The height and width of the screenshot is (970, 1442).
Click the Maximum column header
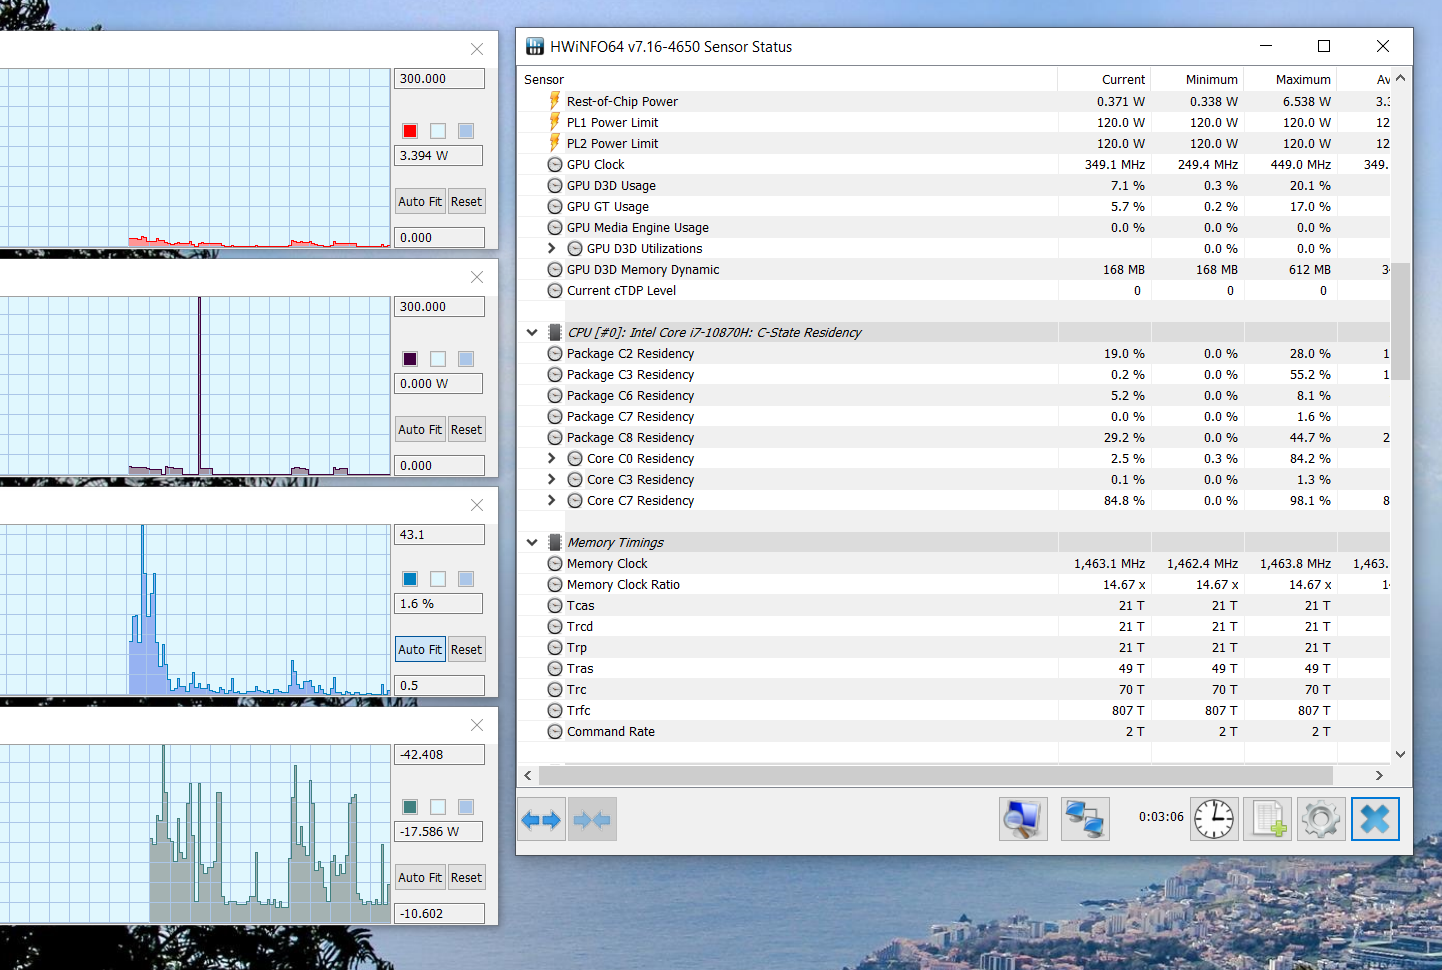point(1290,79)
